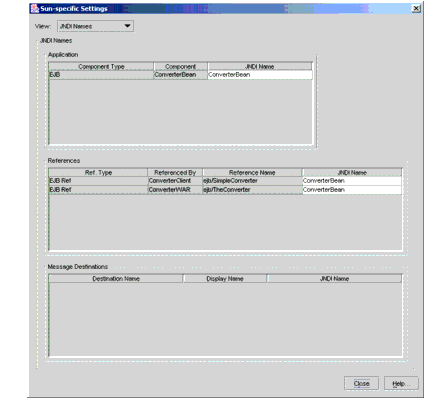Select the Component column header in Application
Viewport: 424px width, 398px height.
click(x=180, y=66)
